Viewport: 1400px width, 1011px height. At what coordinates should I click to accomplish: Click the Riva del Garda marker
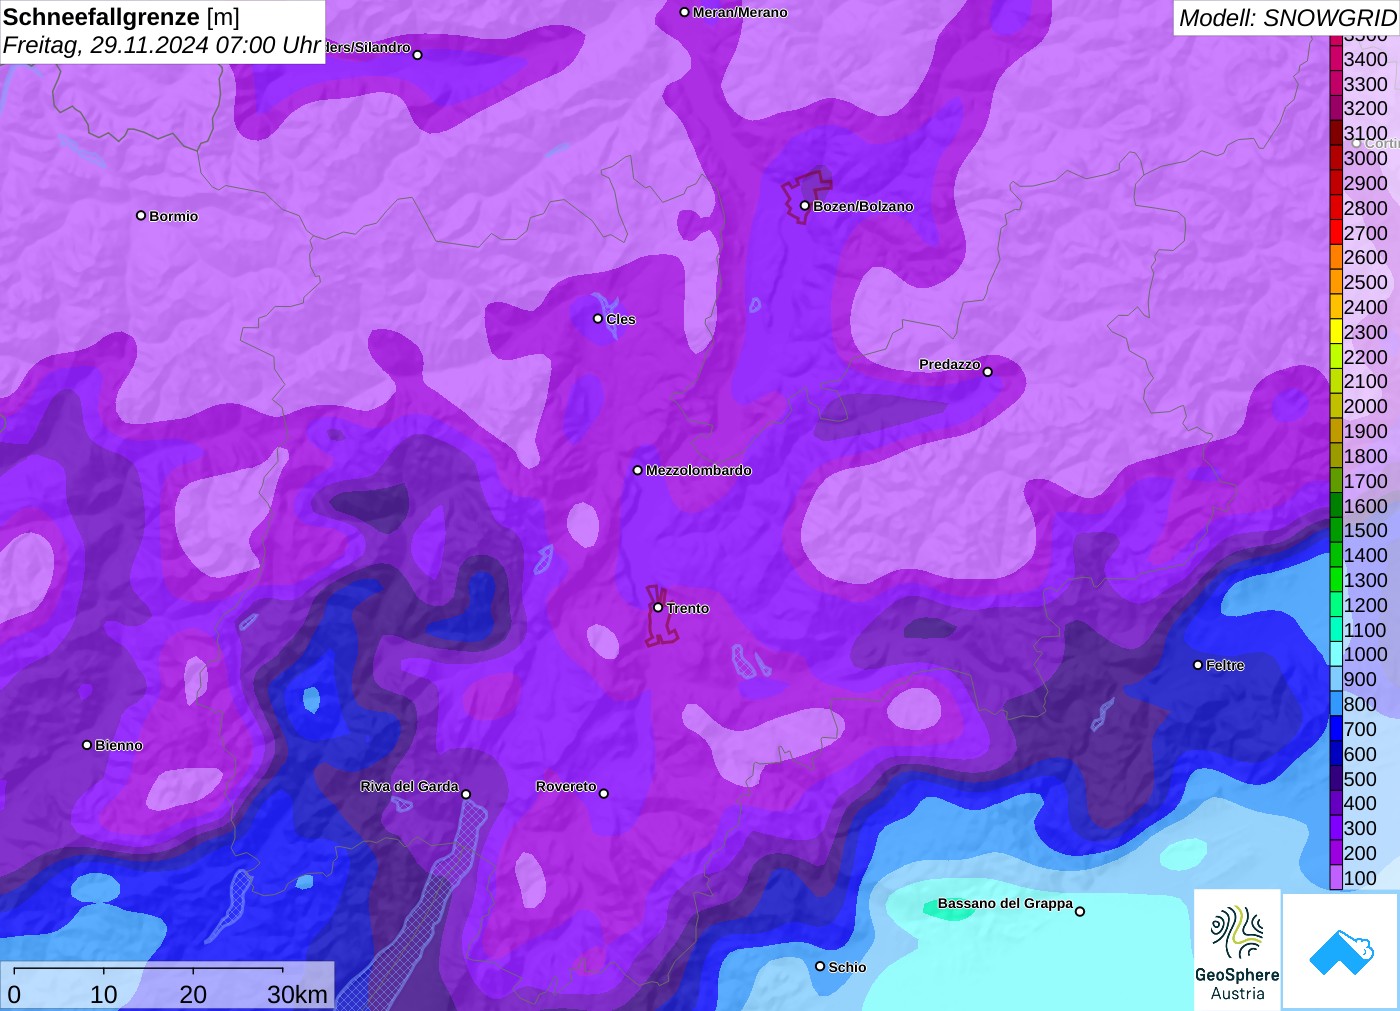(x=466, y=794)
